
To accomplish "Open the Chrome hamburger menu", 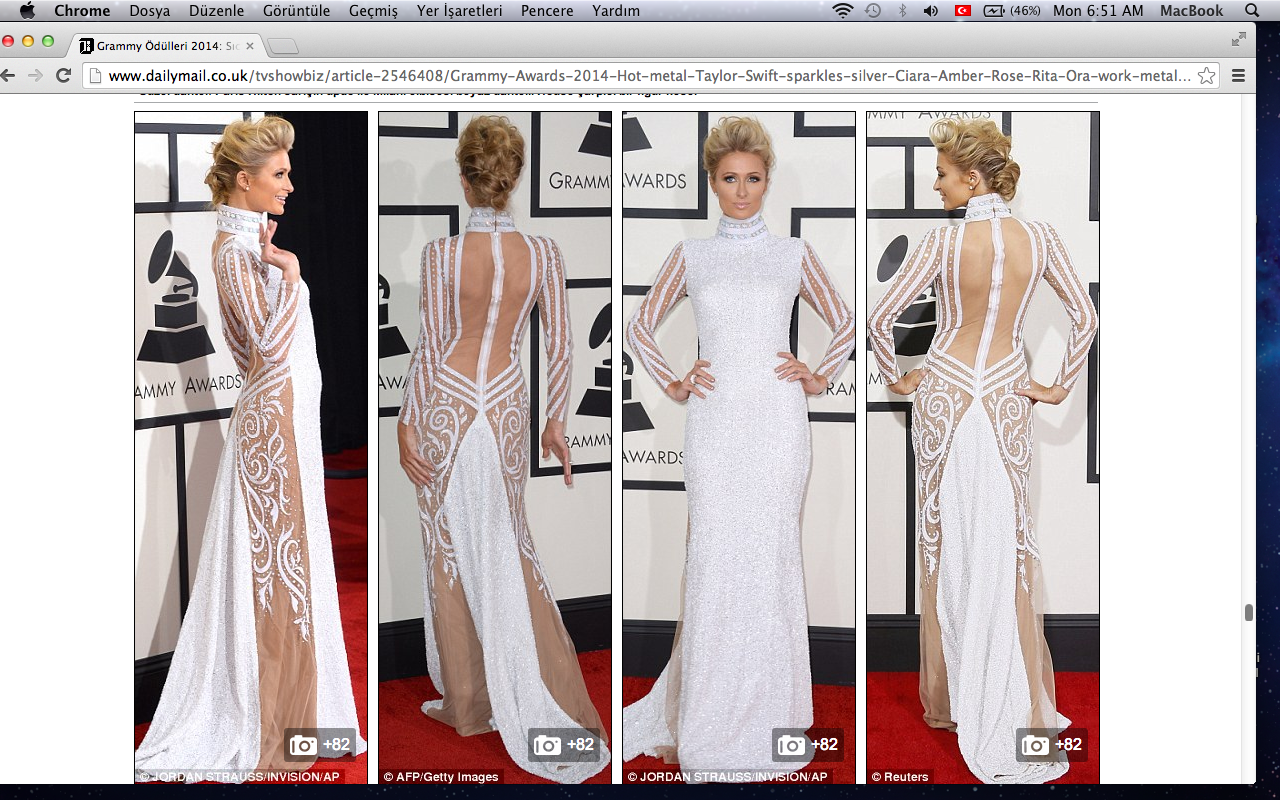I will pos(1238,76).
